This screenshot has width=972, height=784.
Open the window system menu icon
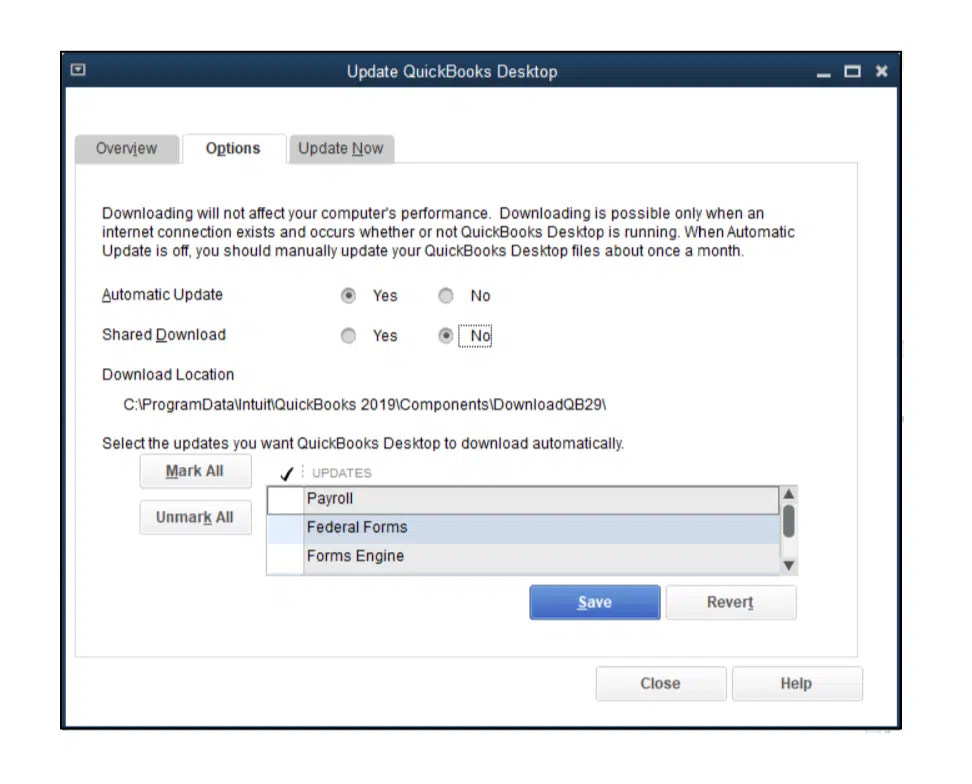point(78,69)
